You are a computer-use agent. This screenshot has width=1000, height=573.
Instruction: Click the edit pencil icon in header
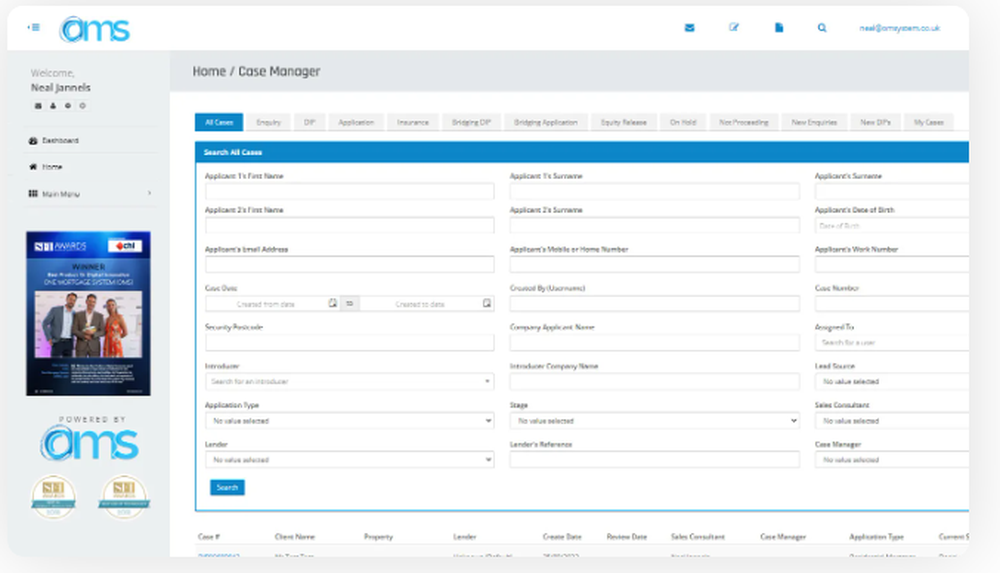(x=733, y=27)
